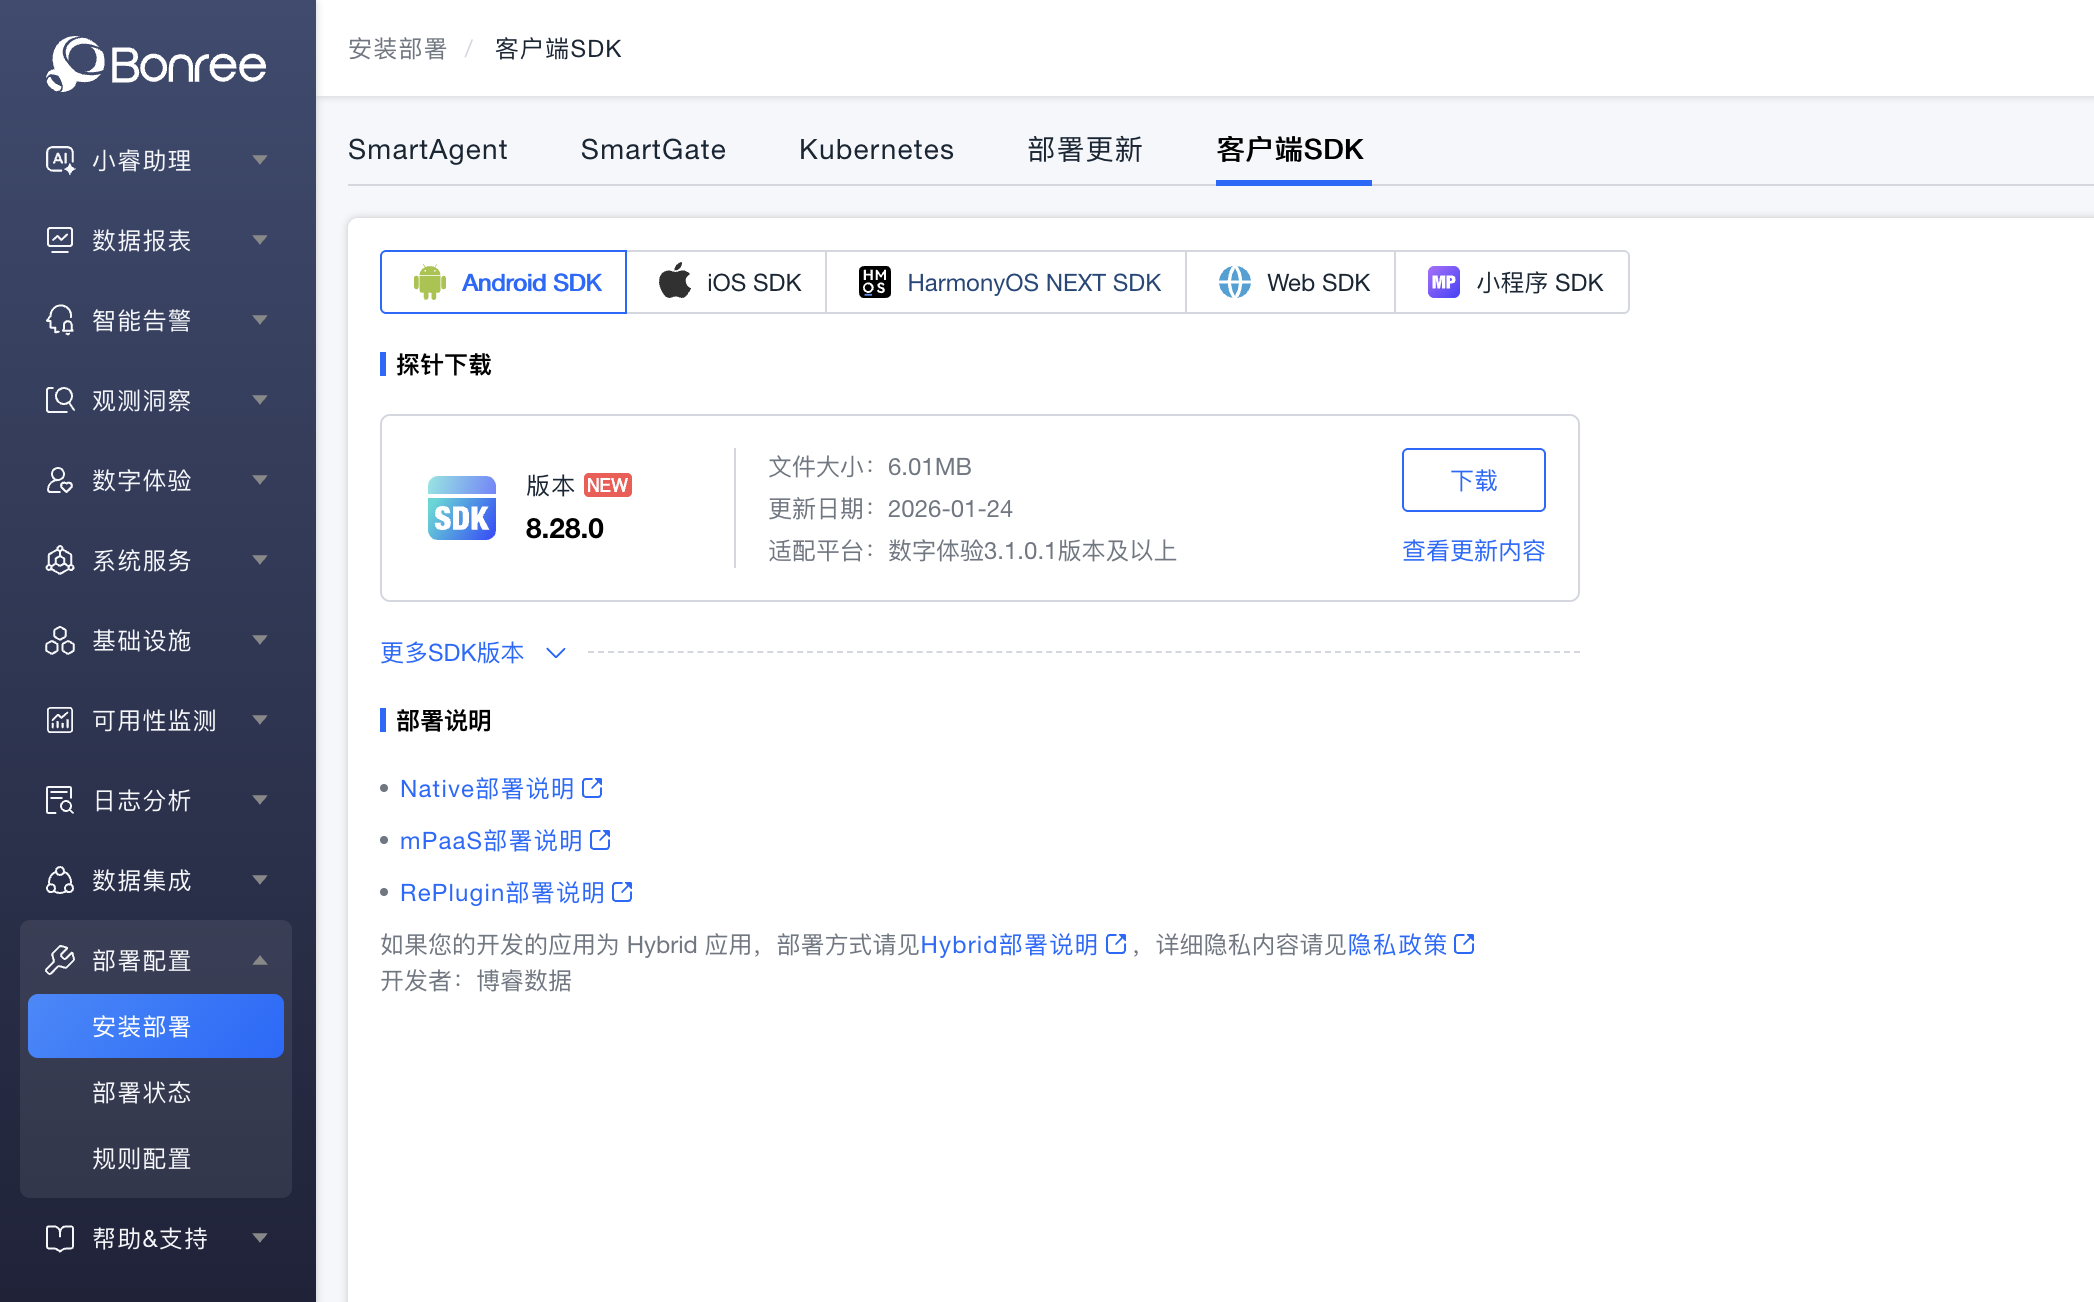2094x1302 pixels.
Task: Click the 日志分析 menu label
Action: click(x=141, y=800)
